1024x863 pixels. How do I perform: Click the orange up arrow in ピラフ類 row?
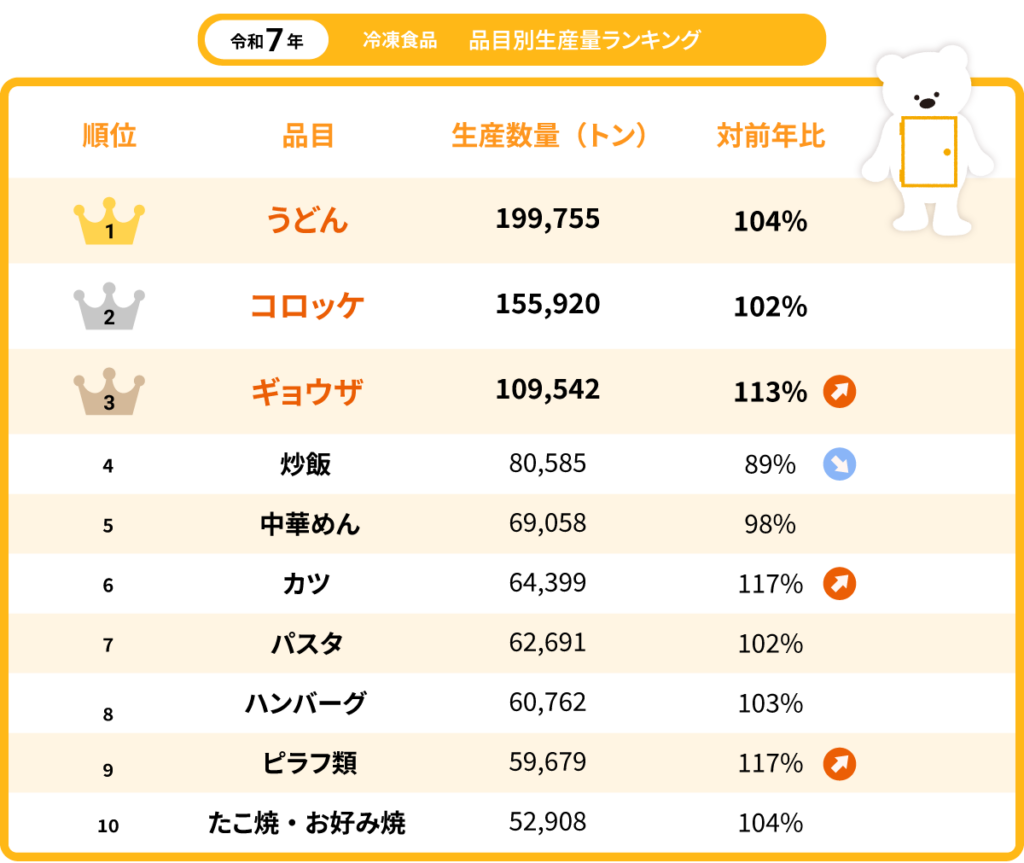coord(839,764)
